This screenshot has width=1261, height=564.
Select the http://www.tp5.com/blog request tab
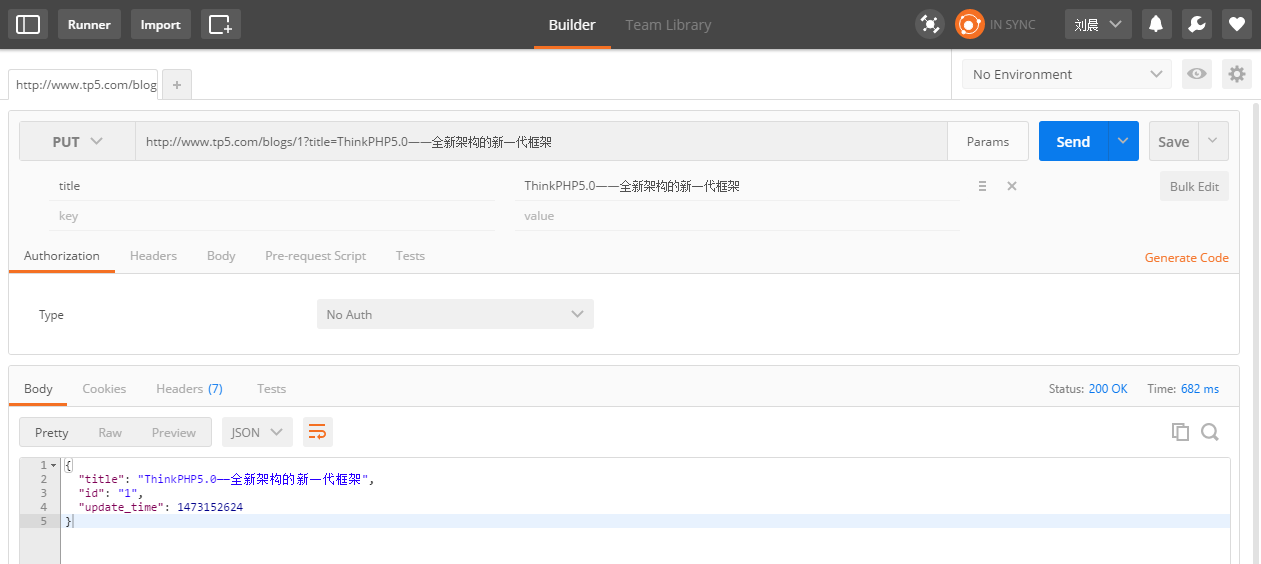click(83, 85)
